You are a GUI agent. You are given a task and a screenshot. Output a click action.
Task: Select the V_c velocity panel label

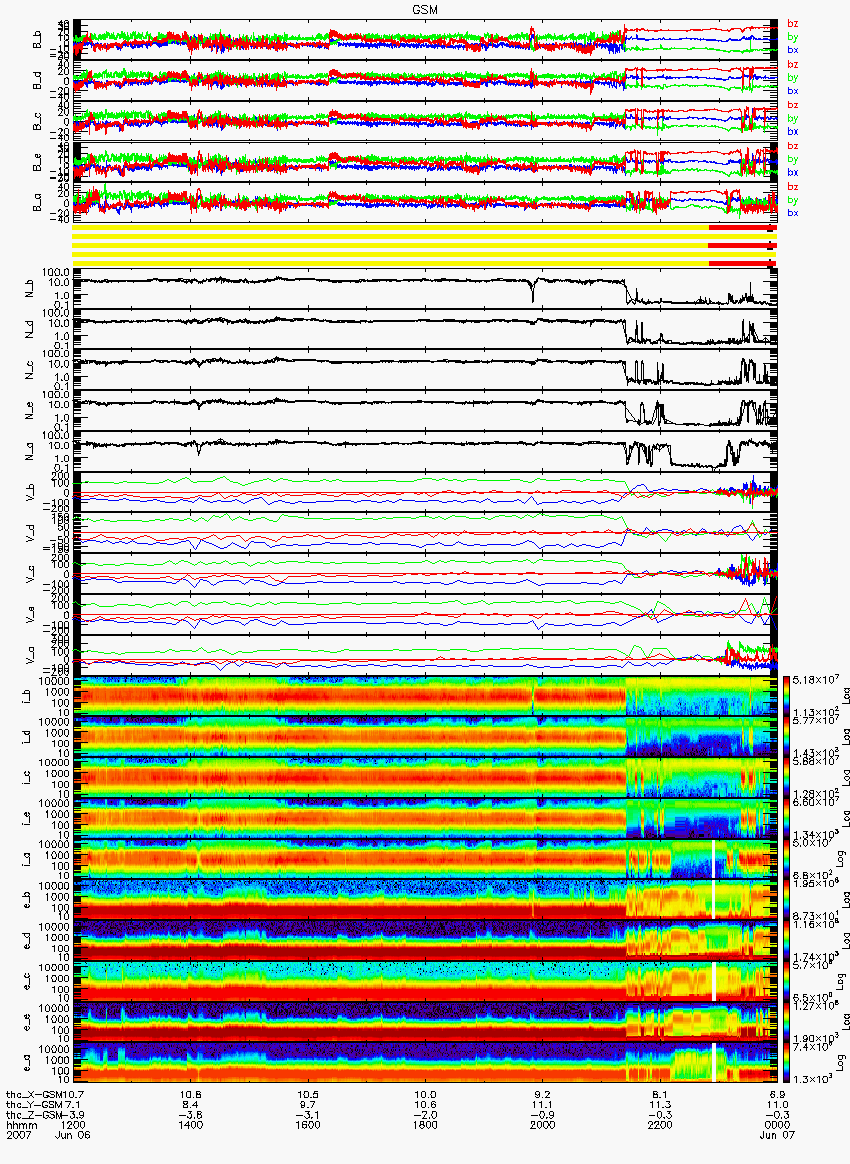point(30,573)
